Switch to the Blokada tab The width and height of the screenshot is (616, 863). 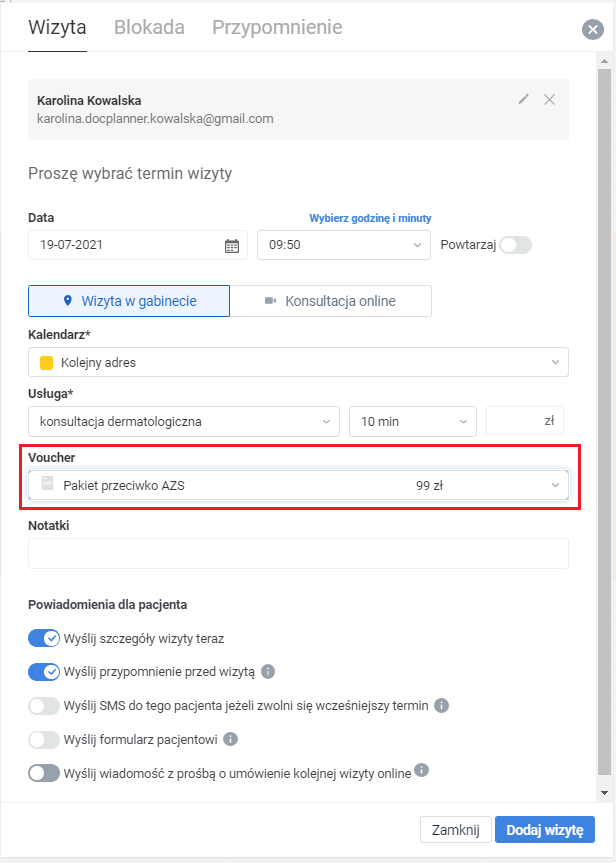pos(149,27)
